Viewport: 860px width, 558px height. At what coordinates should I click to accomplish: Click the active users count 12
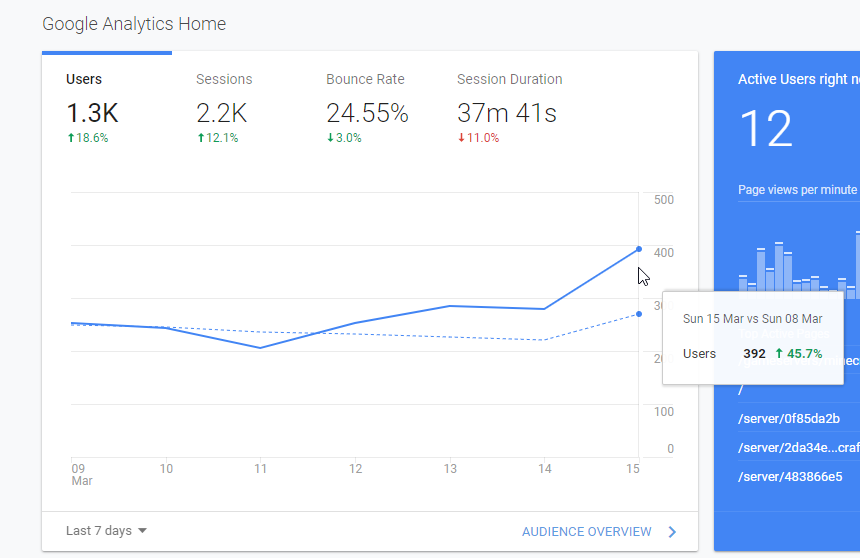[765, 130]
